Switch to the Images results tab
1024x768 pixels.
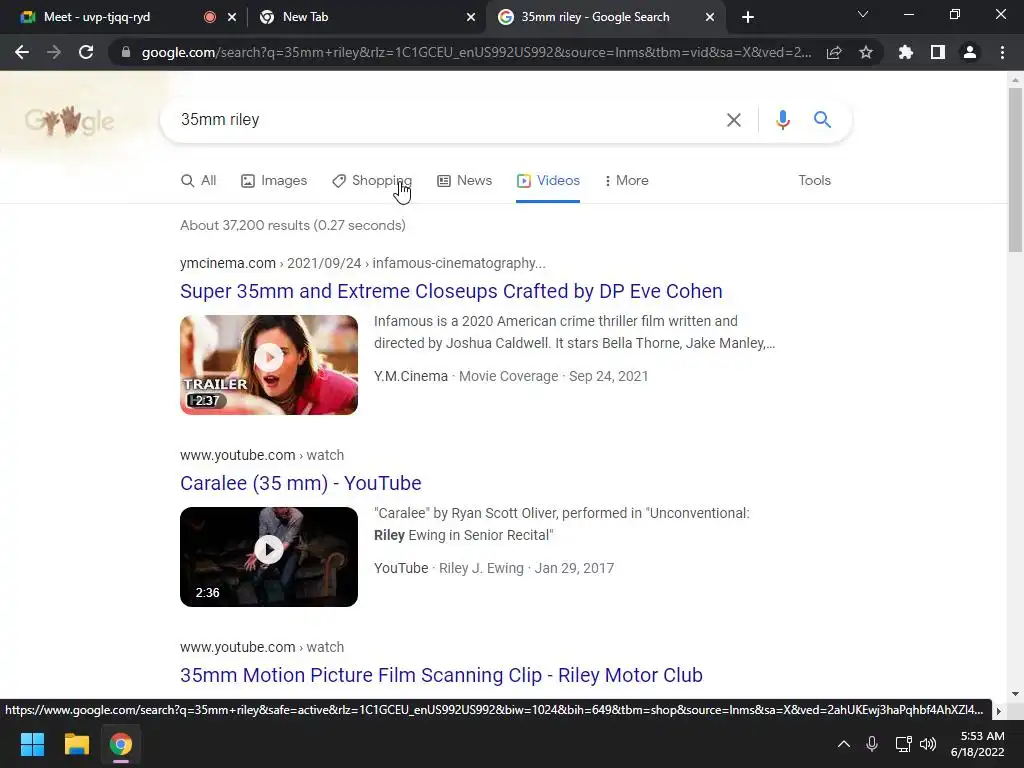point(274,181)
